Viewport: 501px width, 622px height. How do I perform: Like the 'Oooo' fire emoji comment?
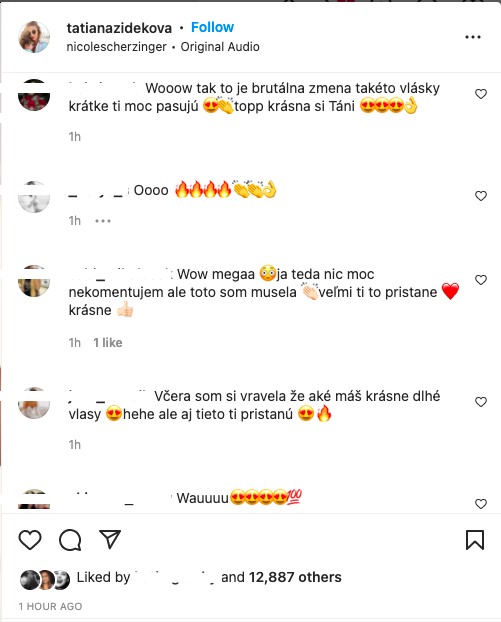[481, 196]
